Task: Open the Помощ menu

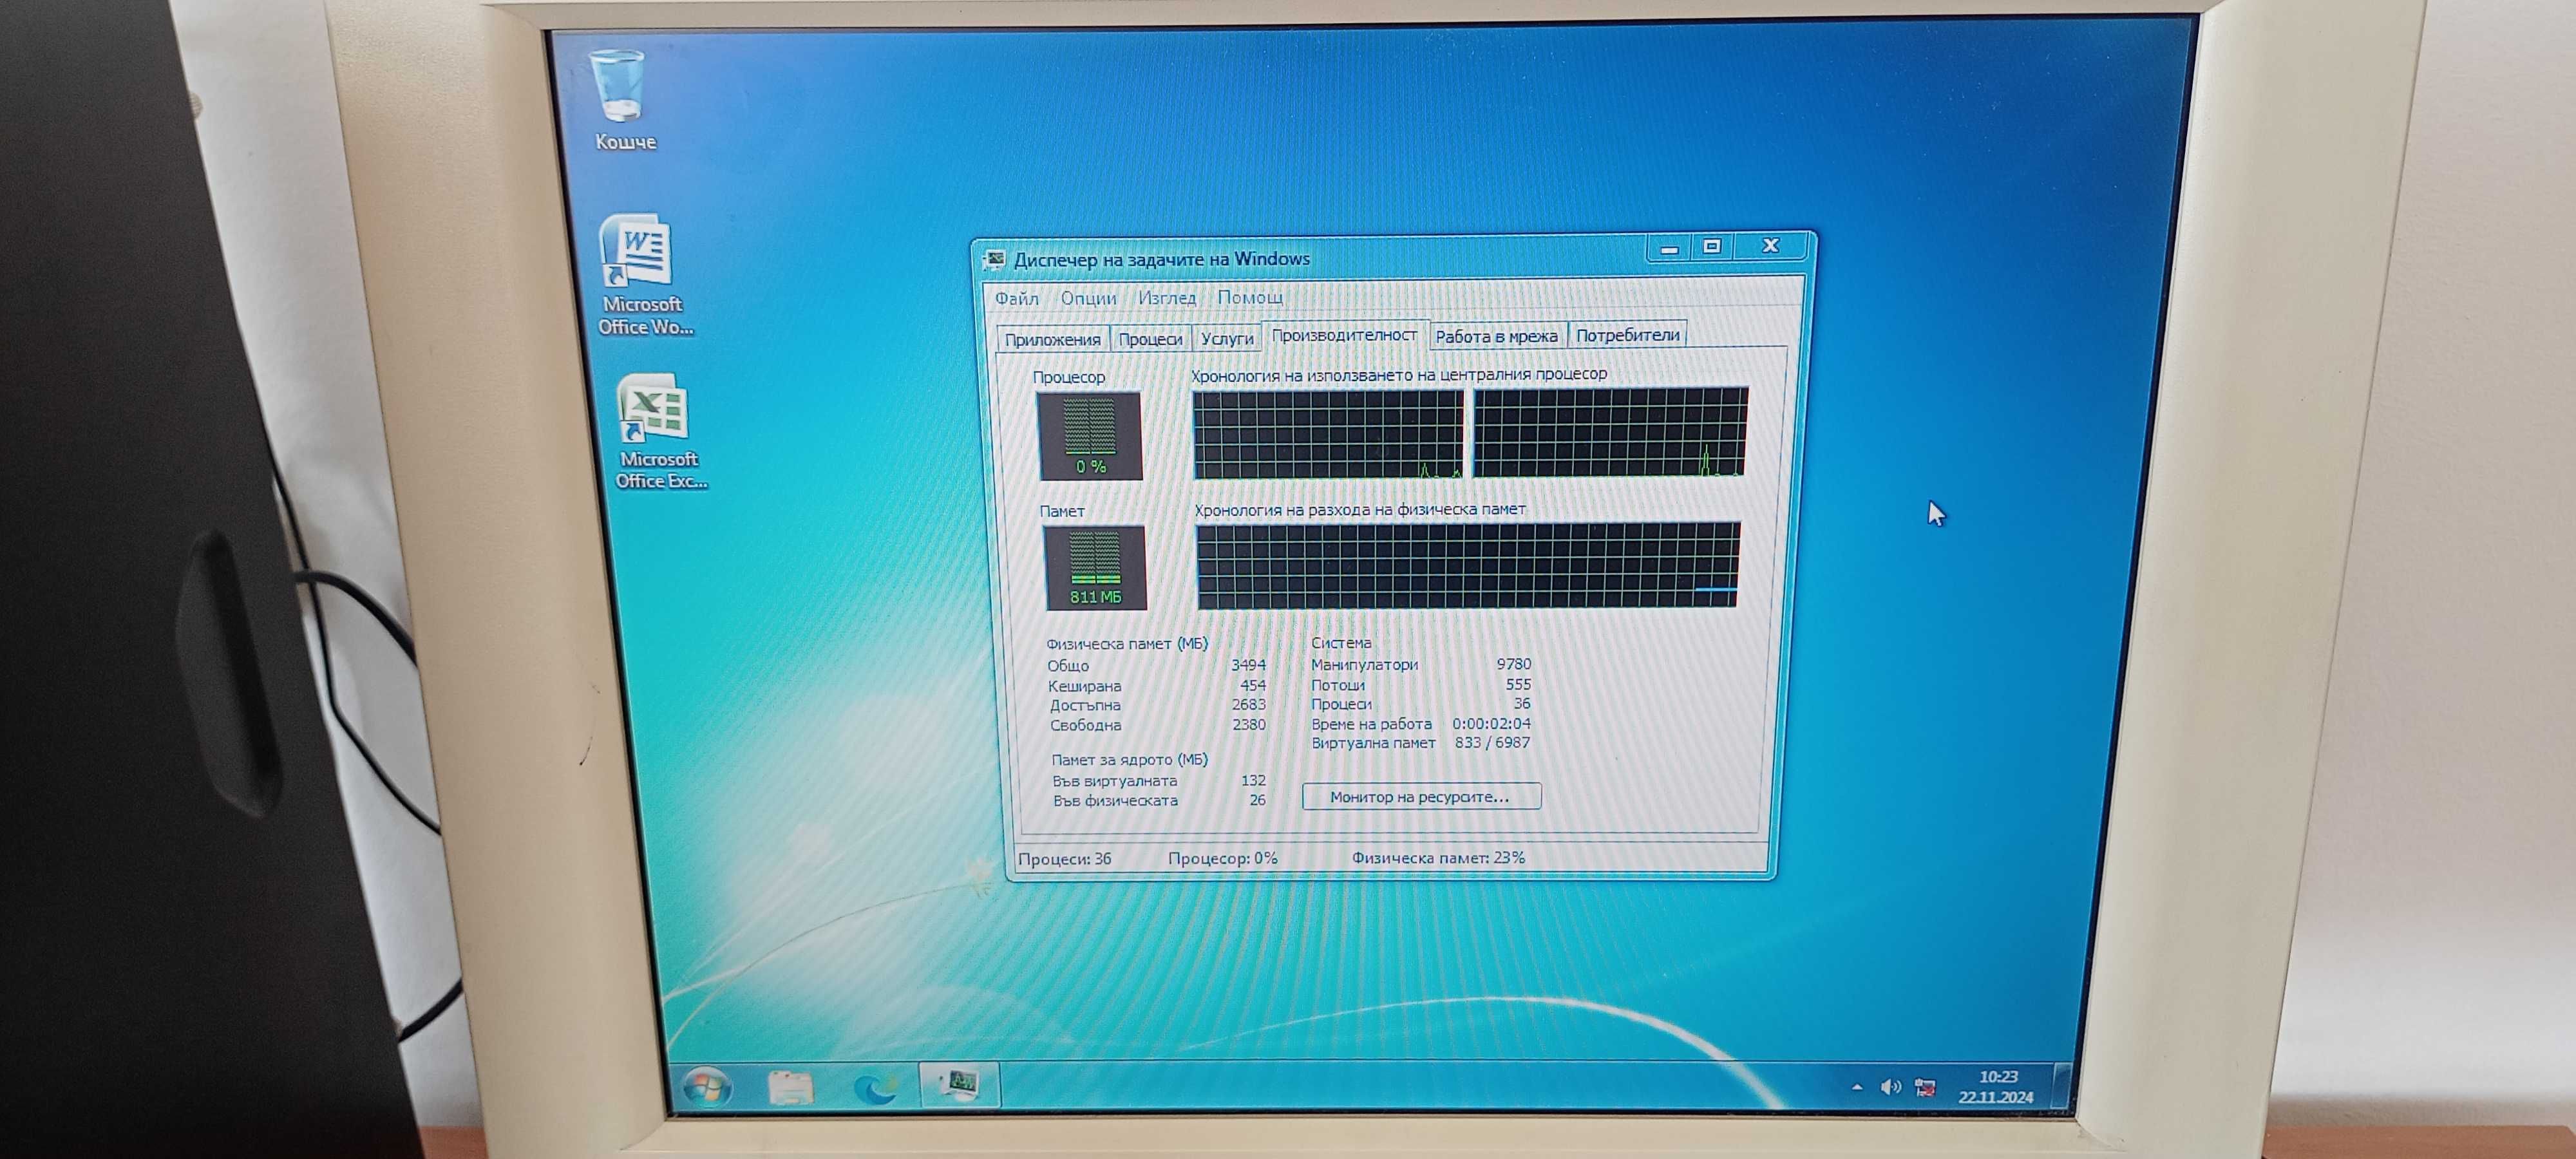Action: point(1249,297)
